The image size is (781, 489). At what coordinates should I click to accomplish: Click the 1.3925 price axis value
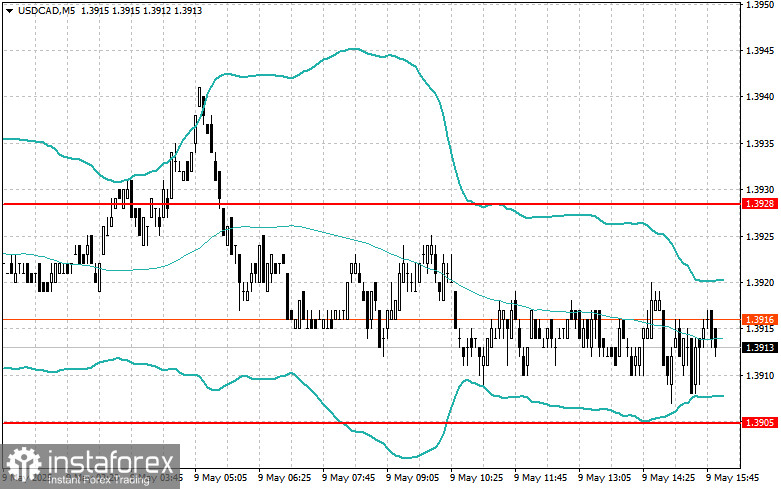pos(760,237)
